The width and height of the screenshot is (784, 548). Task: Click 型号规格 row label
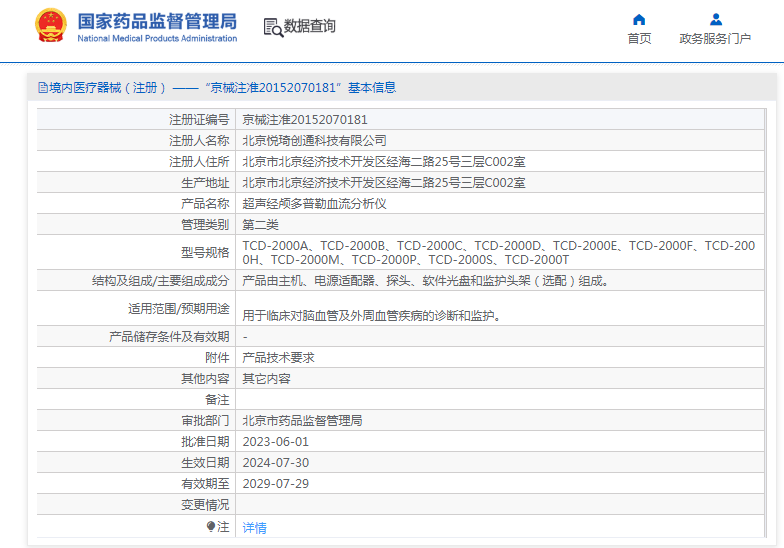(x=204, y=252)
